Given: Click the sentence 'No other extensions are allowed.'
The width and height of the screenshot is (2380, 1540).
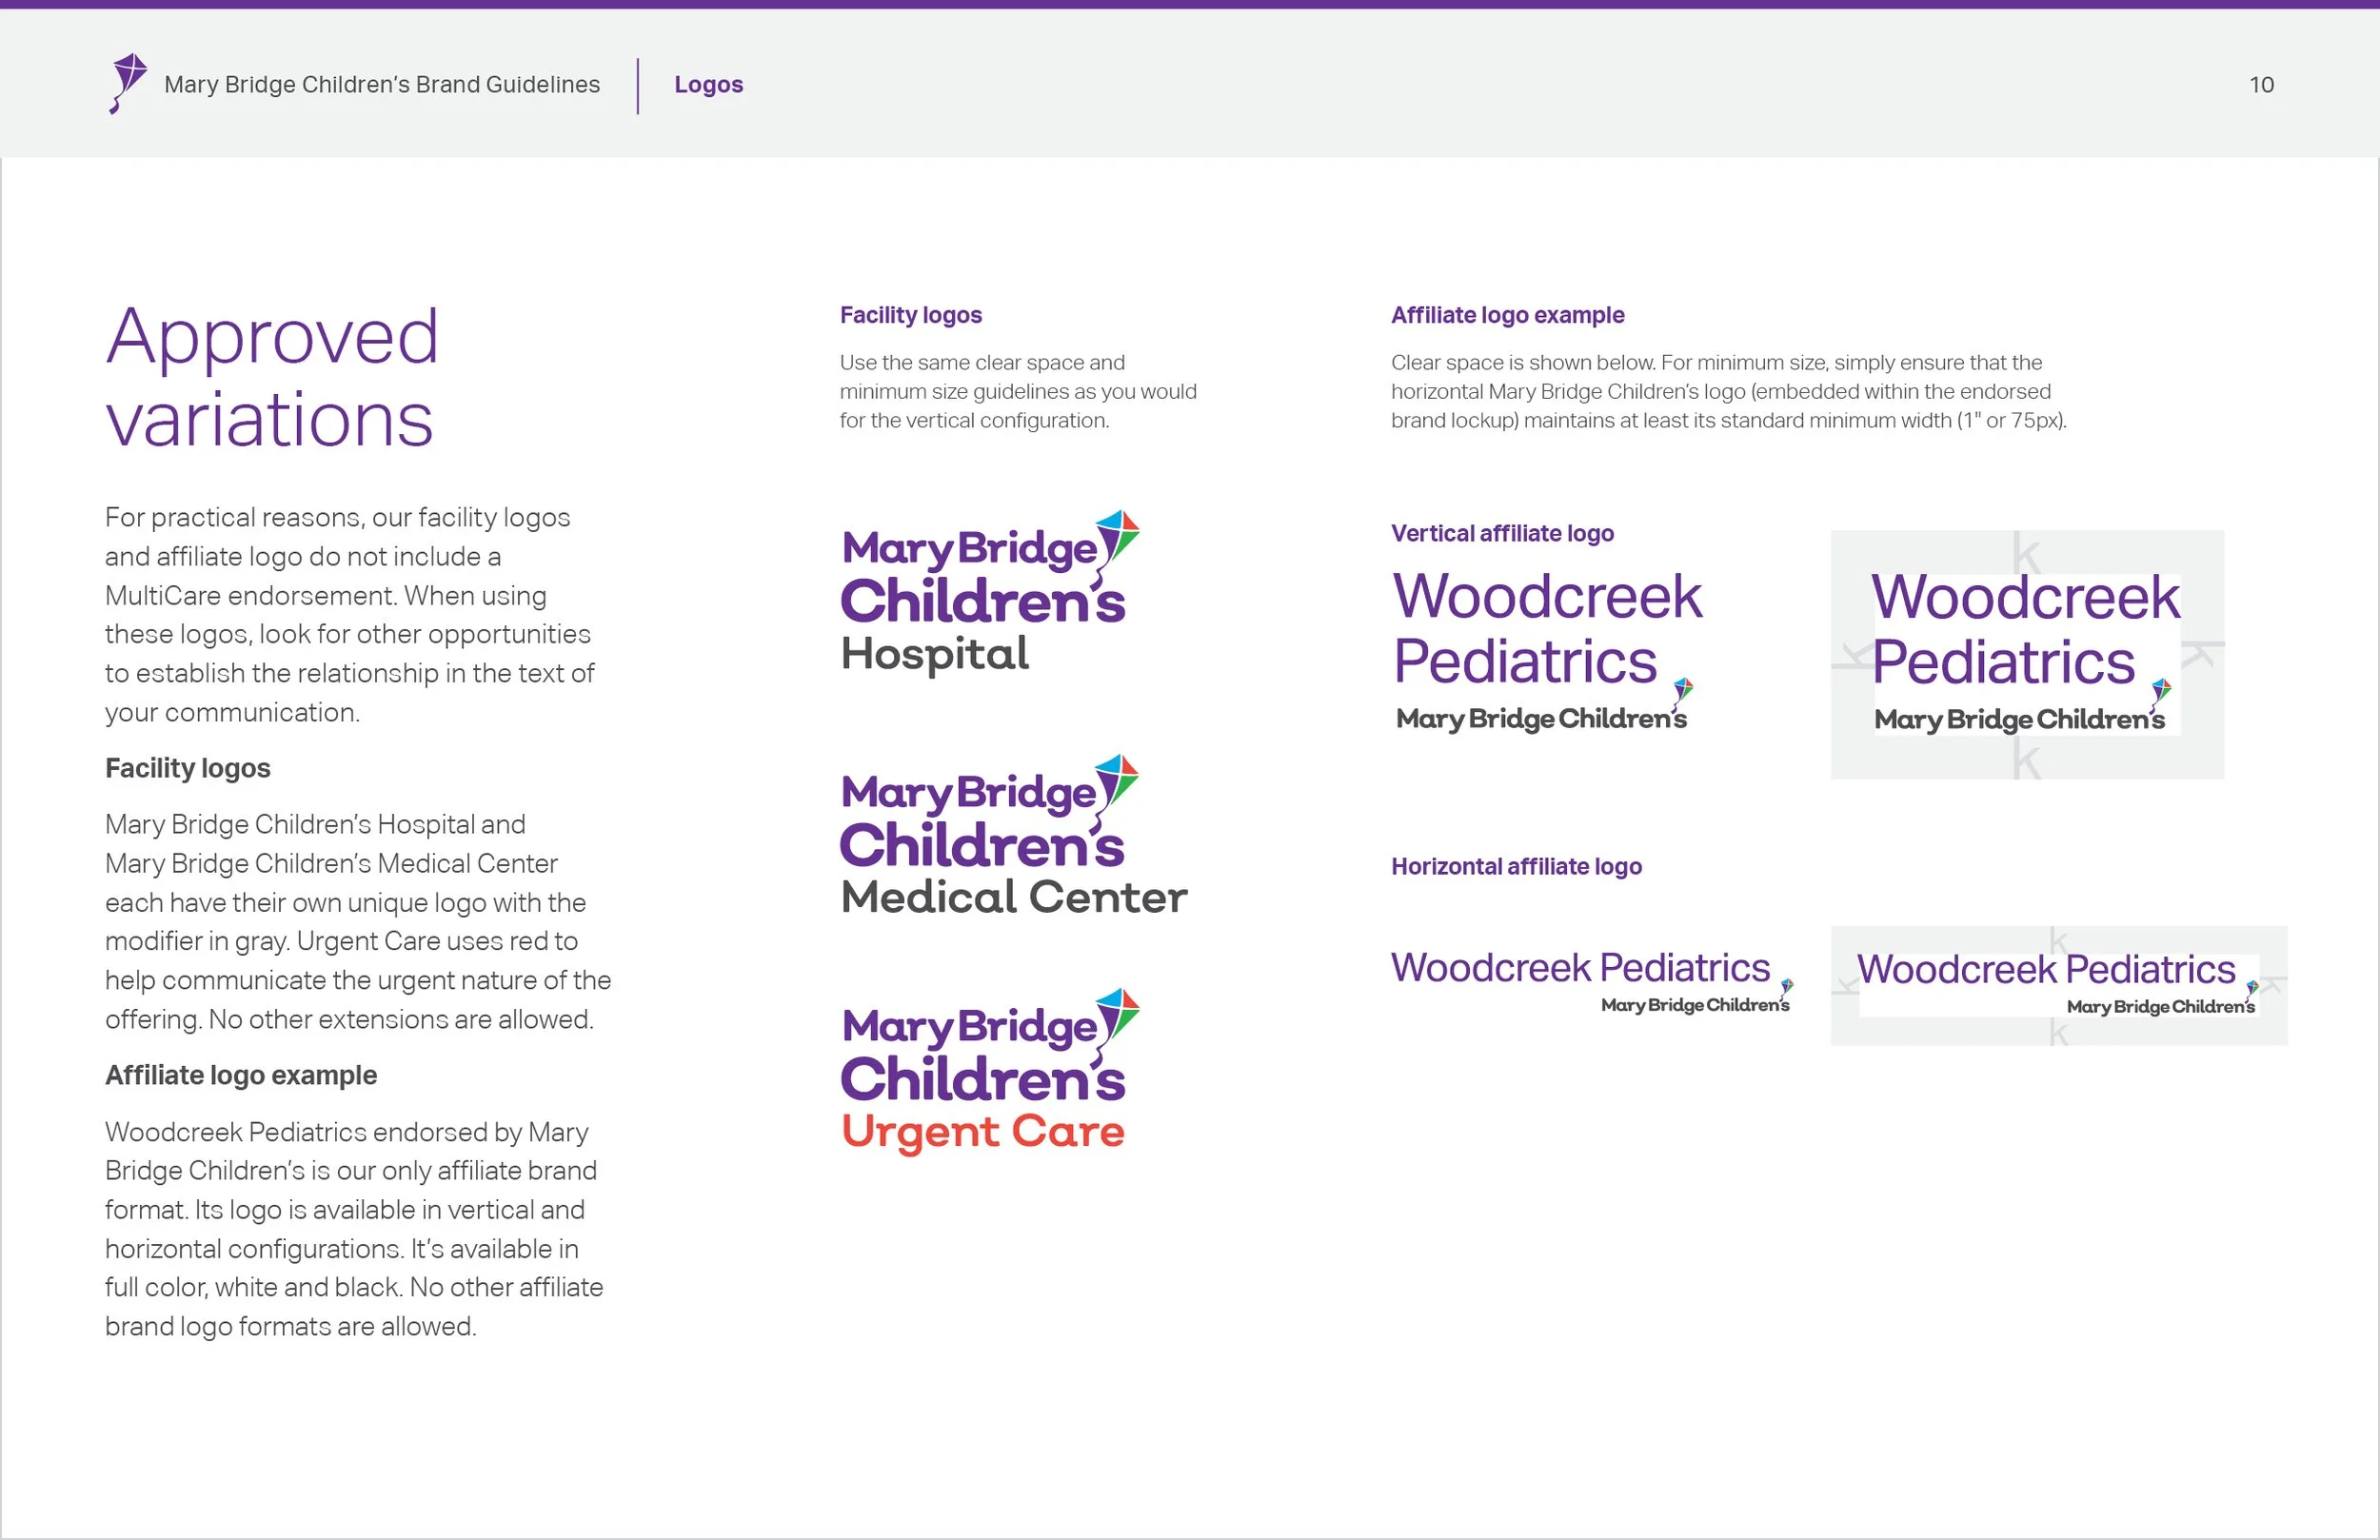Looking at the screenshot, I should [x=401, y=1019].
